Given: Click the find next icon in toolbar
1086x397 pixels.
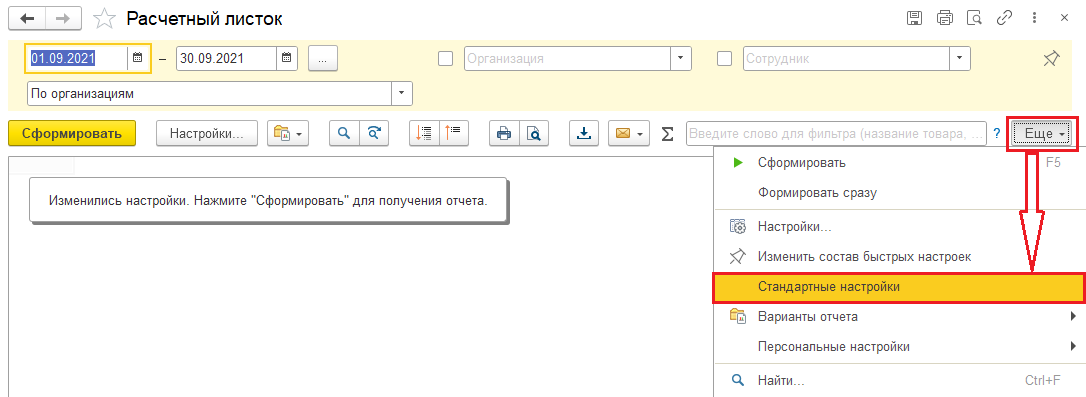Looking at the screenshot, I should tap(374, 134).
